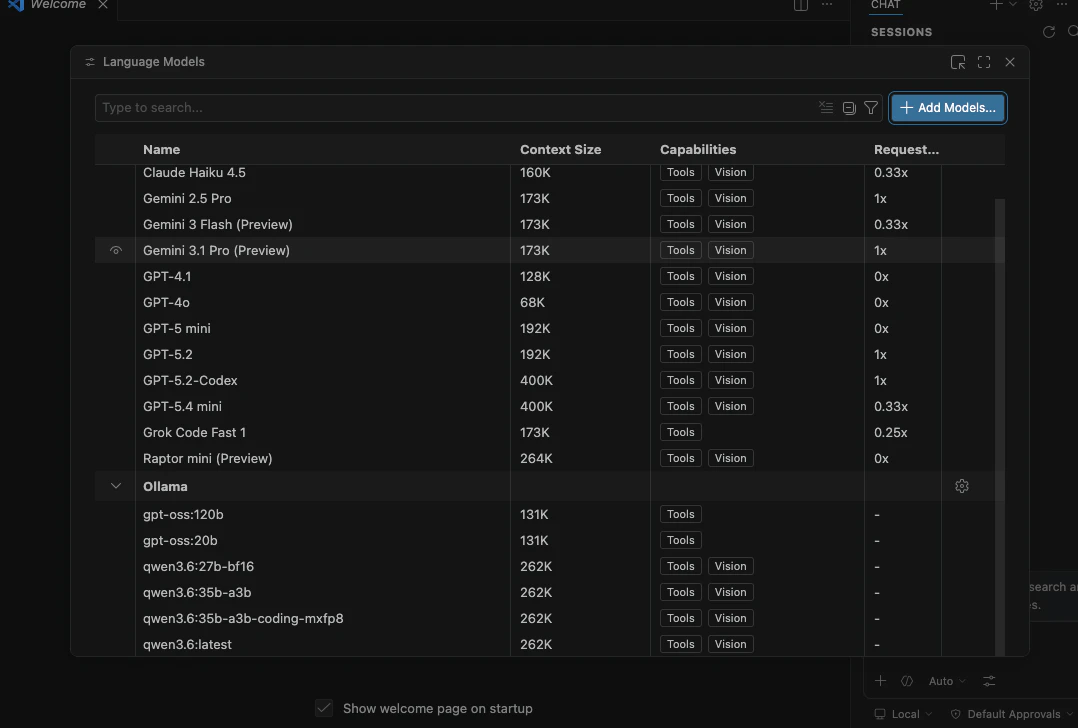Select the GPT-5.4 mini model row
The height and width of the screenshot is (728, 1078).
pos(549,406)
